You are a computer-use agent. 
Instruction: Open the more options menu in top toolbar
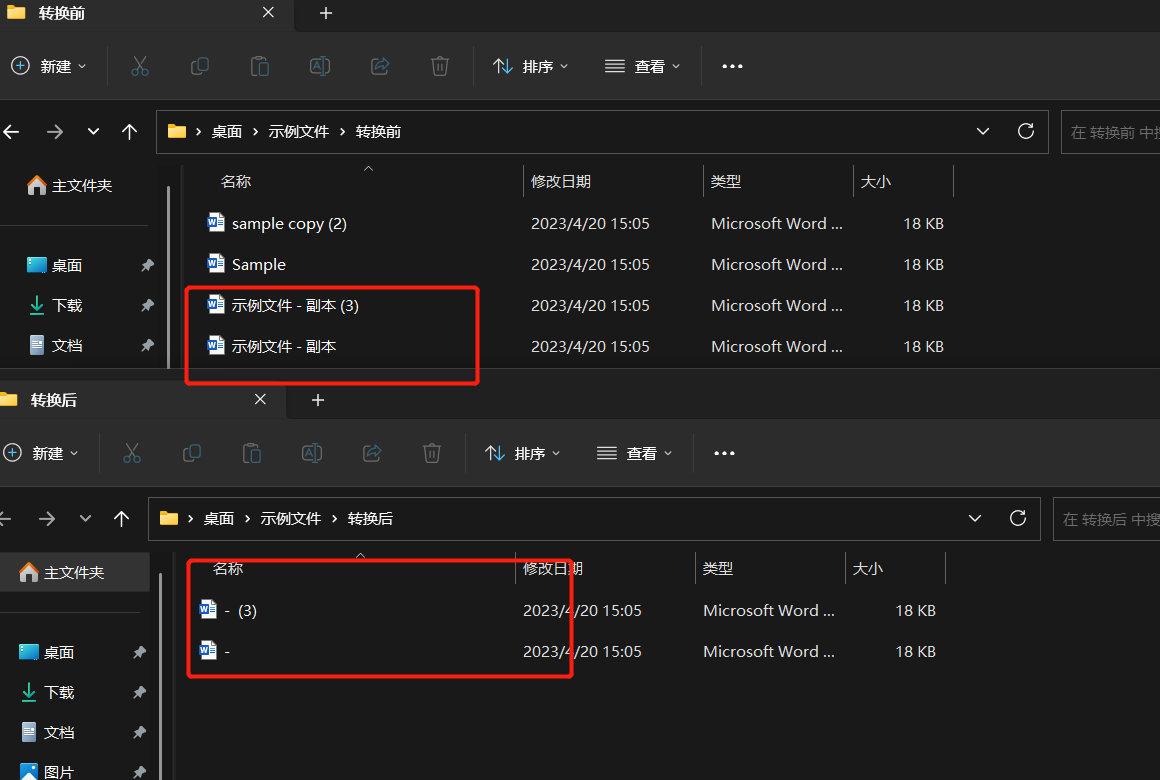pyautogui.click(x=732, y=66)
